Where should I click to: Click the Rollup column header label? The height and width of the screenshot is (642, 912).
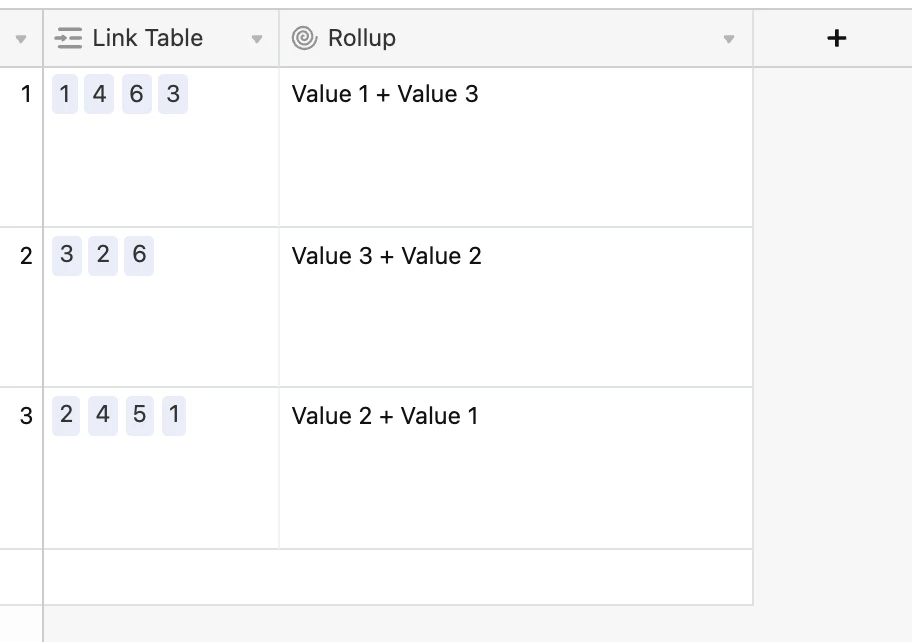[x=362, y=38]
